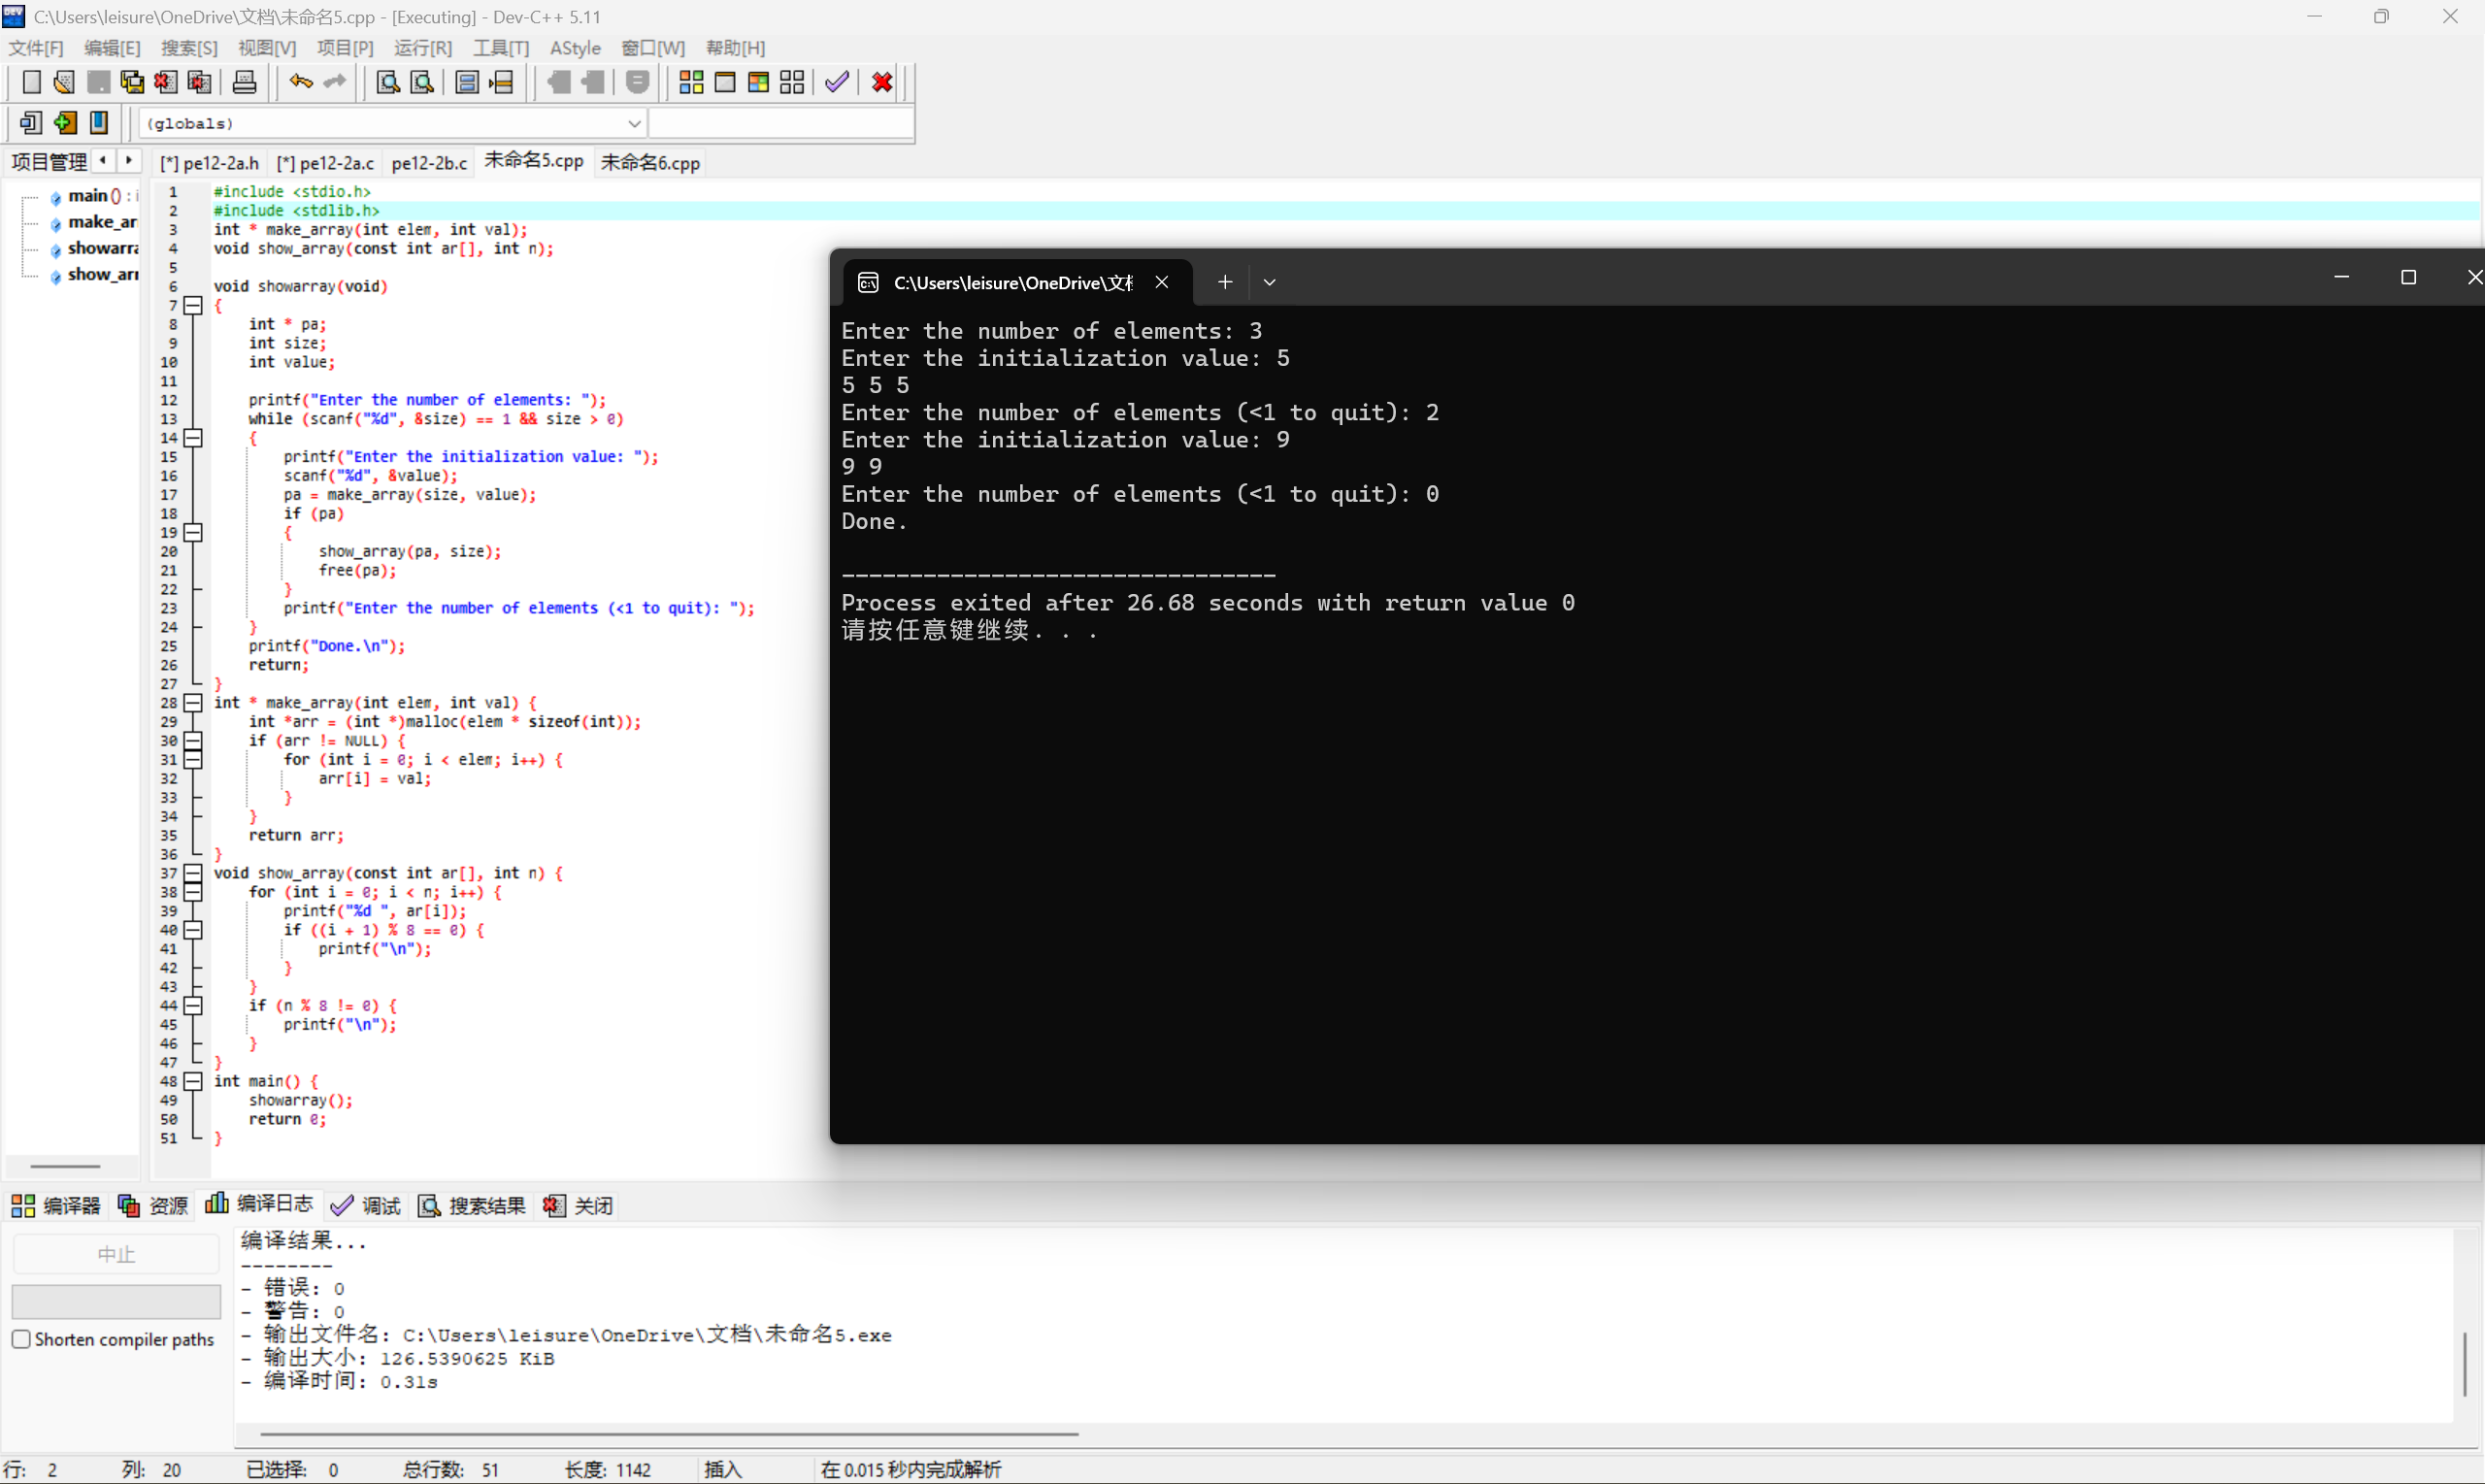
Task: Redo the undone edit
Action: (x=333, y=82)
